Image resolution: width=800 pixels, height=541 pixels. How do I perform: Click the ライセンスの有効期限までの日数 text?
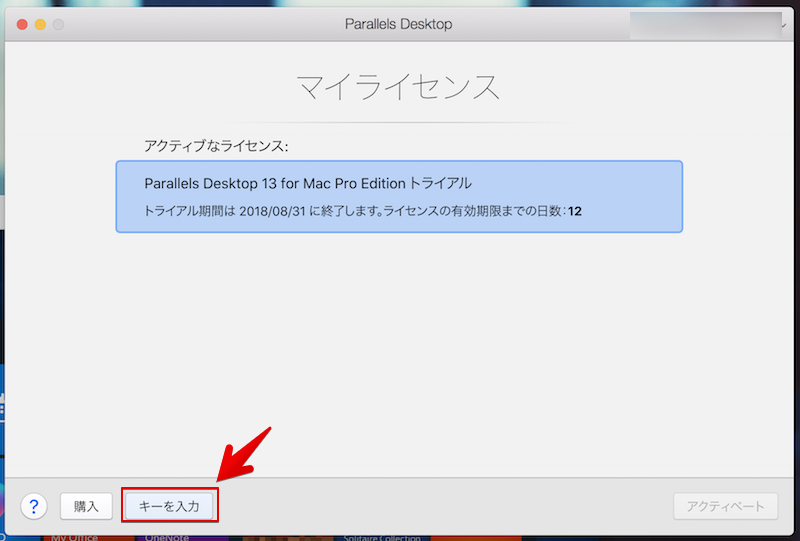[x=482, y=211]
